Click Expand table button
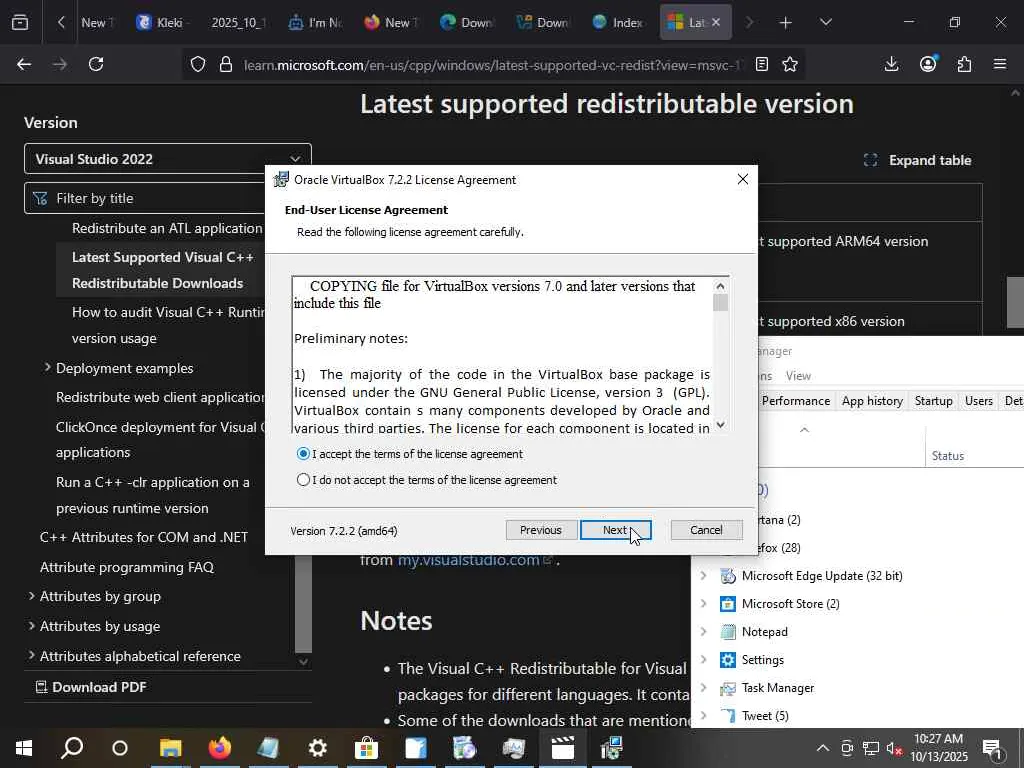Viewport: 1024px width, 768px height. (917, 160)
